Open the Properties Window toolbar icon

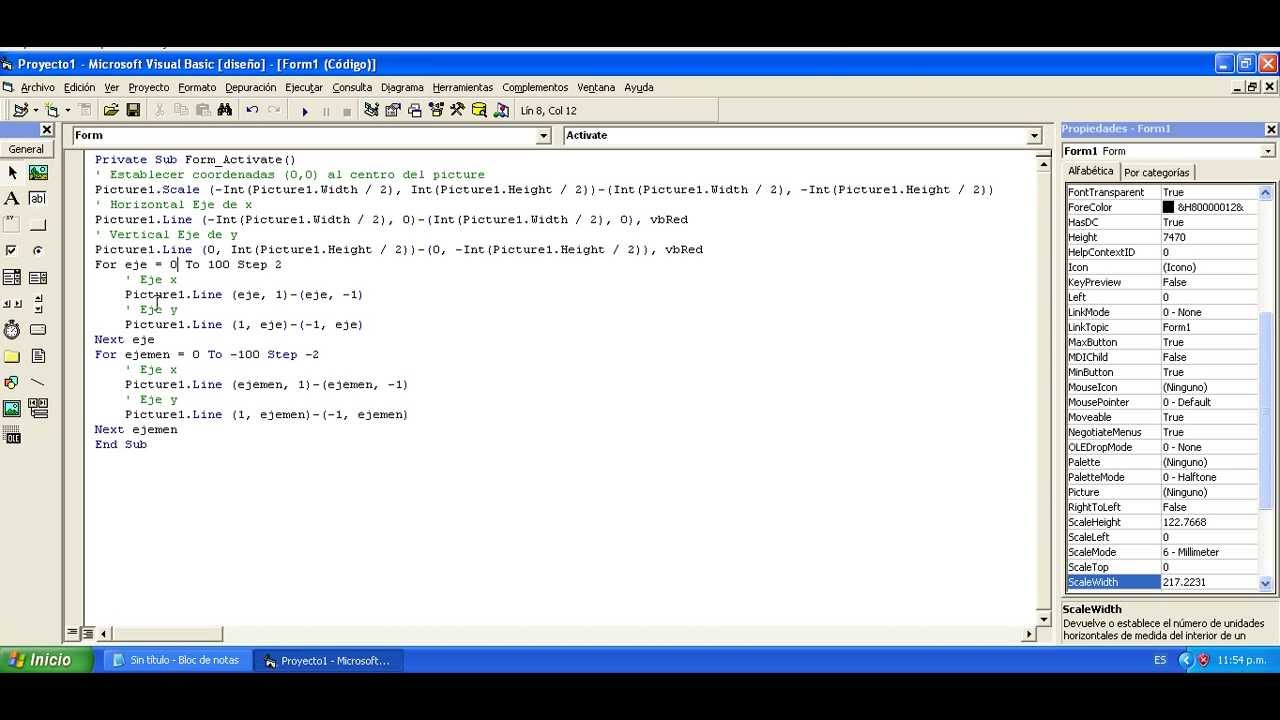click(x=392, y=110)
